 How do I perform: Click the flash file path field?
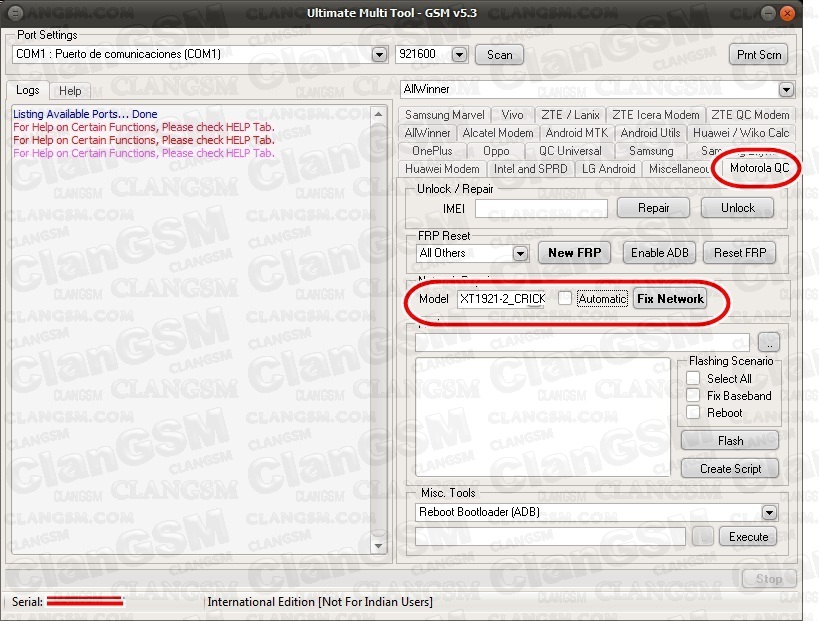click(582, 343)
